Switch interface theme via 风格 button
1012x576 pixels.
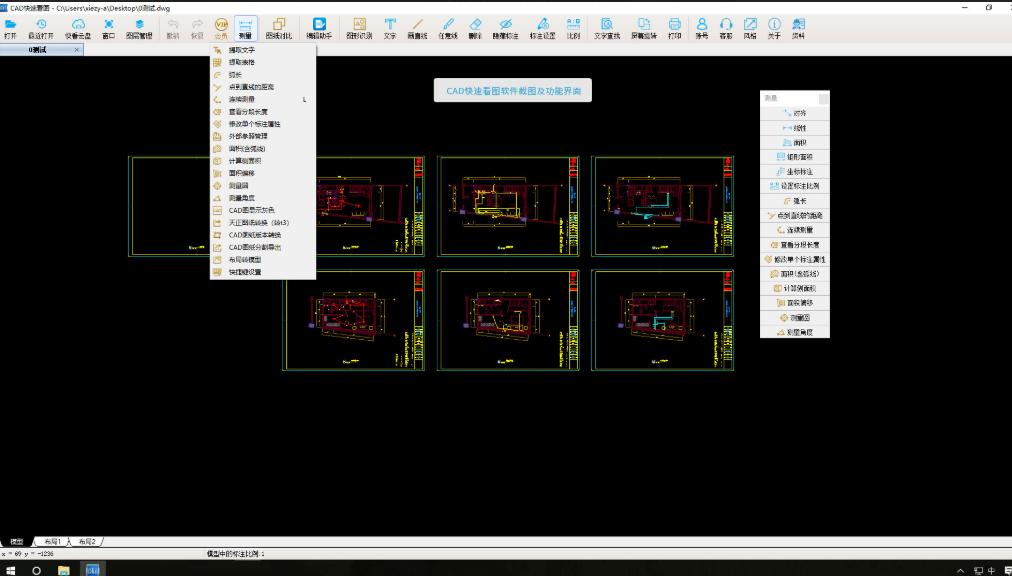[x=751, y=27]
